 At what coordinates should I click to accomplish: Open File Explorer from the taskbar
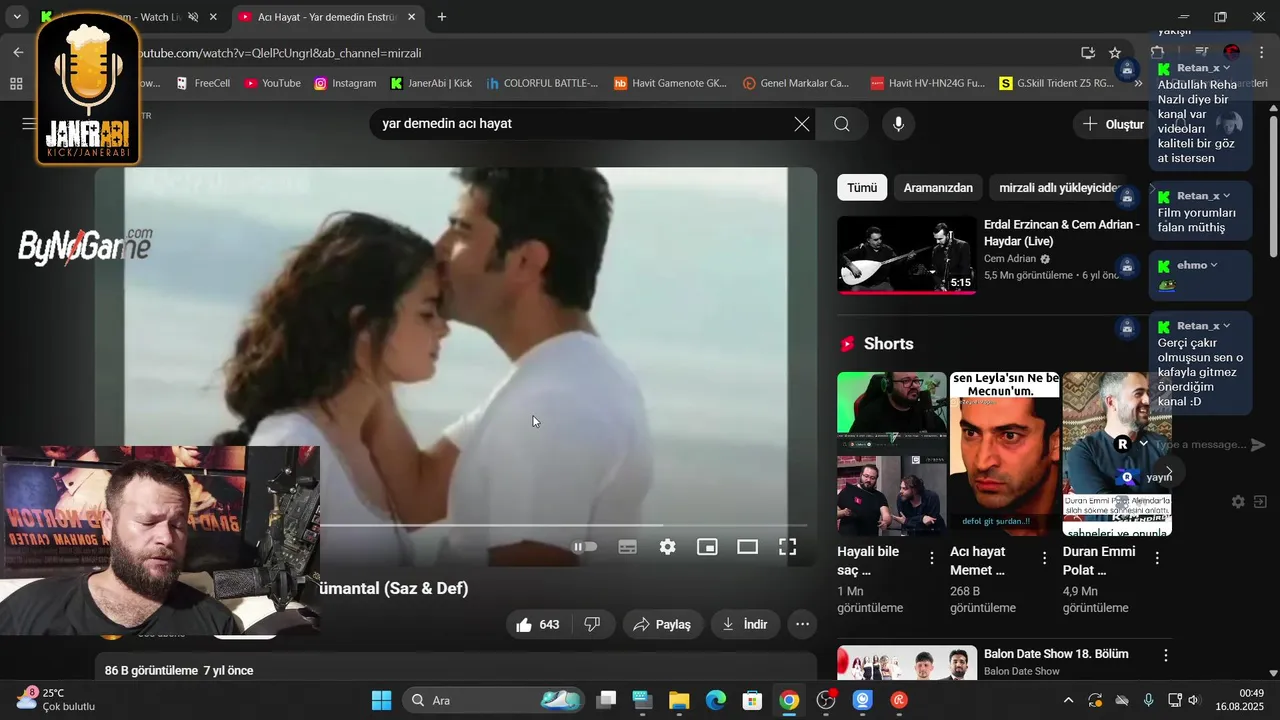tap(679, 700)
